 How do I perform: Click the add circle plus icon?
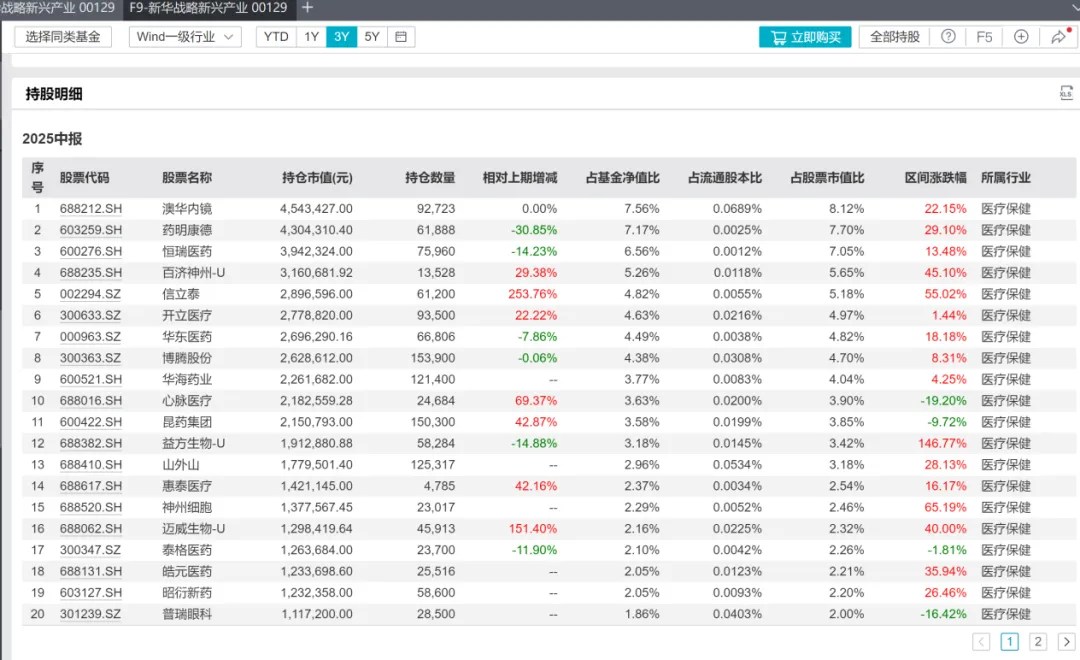(1021, 37)
